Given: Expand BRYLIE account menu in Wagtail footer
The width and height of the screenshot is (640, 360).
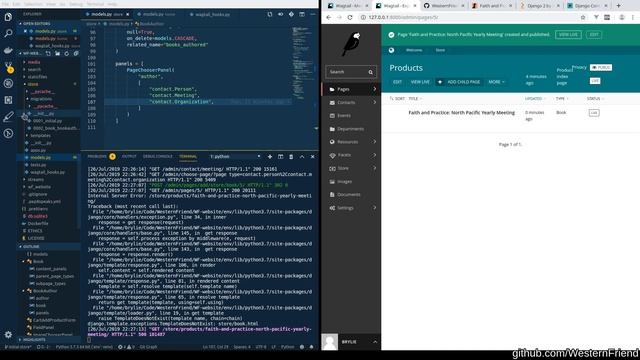Looking at the screenshot, I should pos(351,342).
